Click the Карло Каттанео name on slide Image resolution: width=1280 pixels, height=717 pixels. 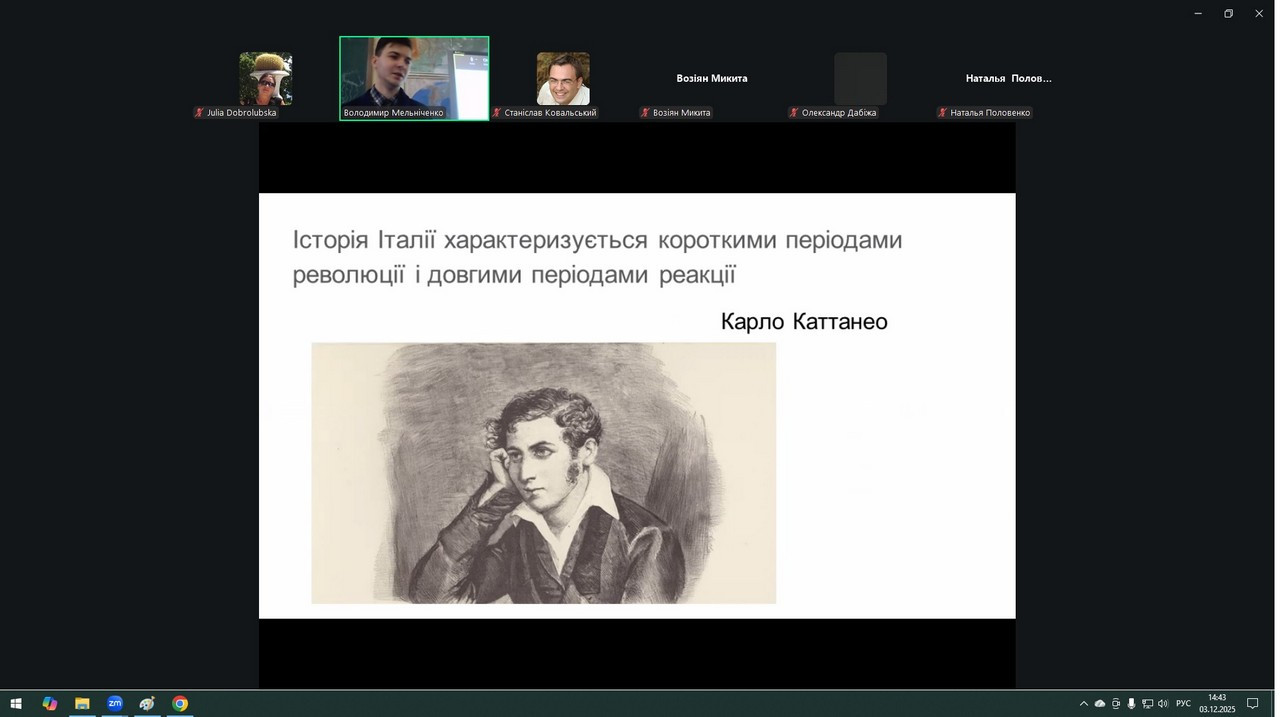click(804, 322)
